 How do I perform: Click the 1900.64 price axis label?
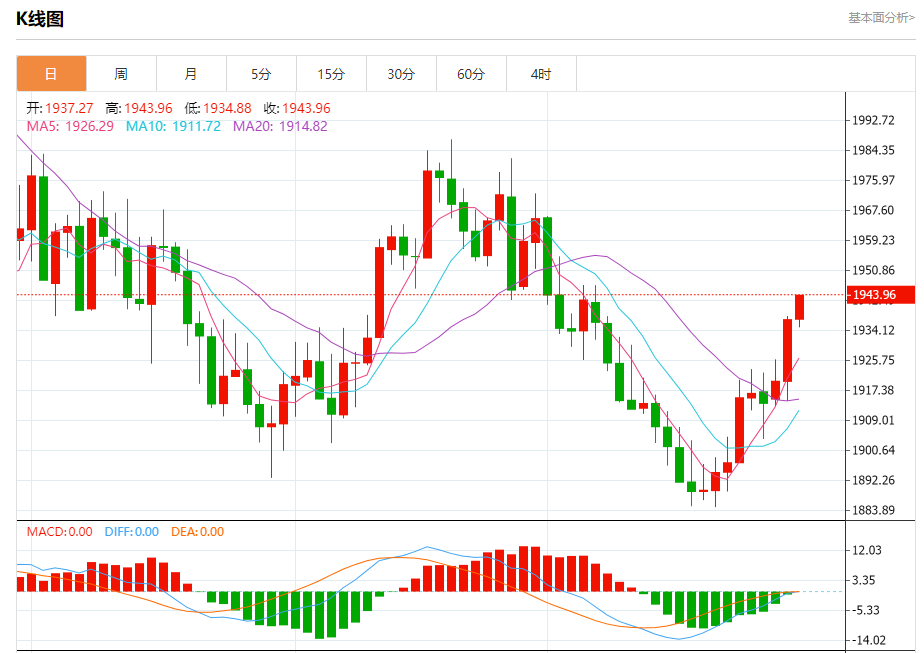tap(873, 450)
